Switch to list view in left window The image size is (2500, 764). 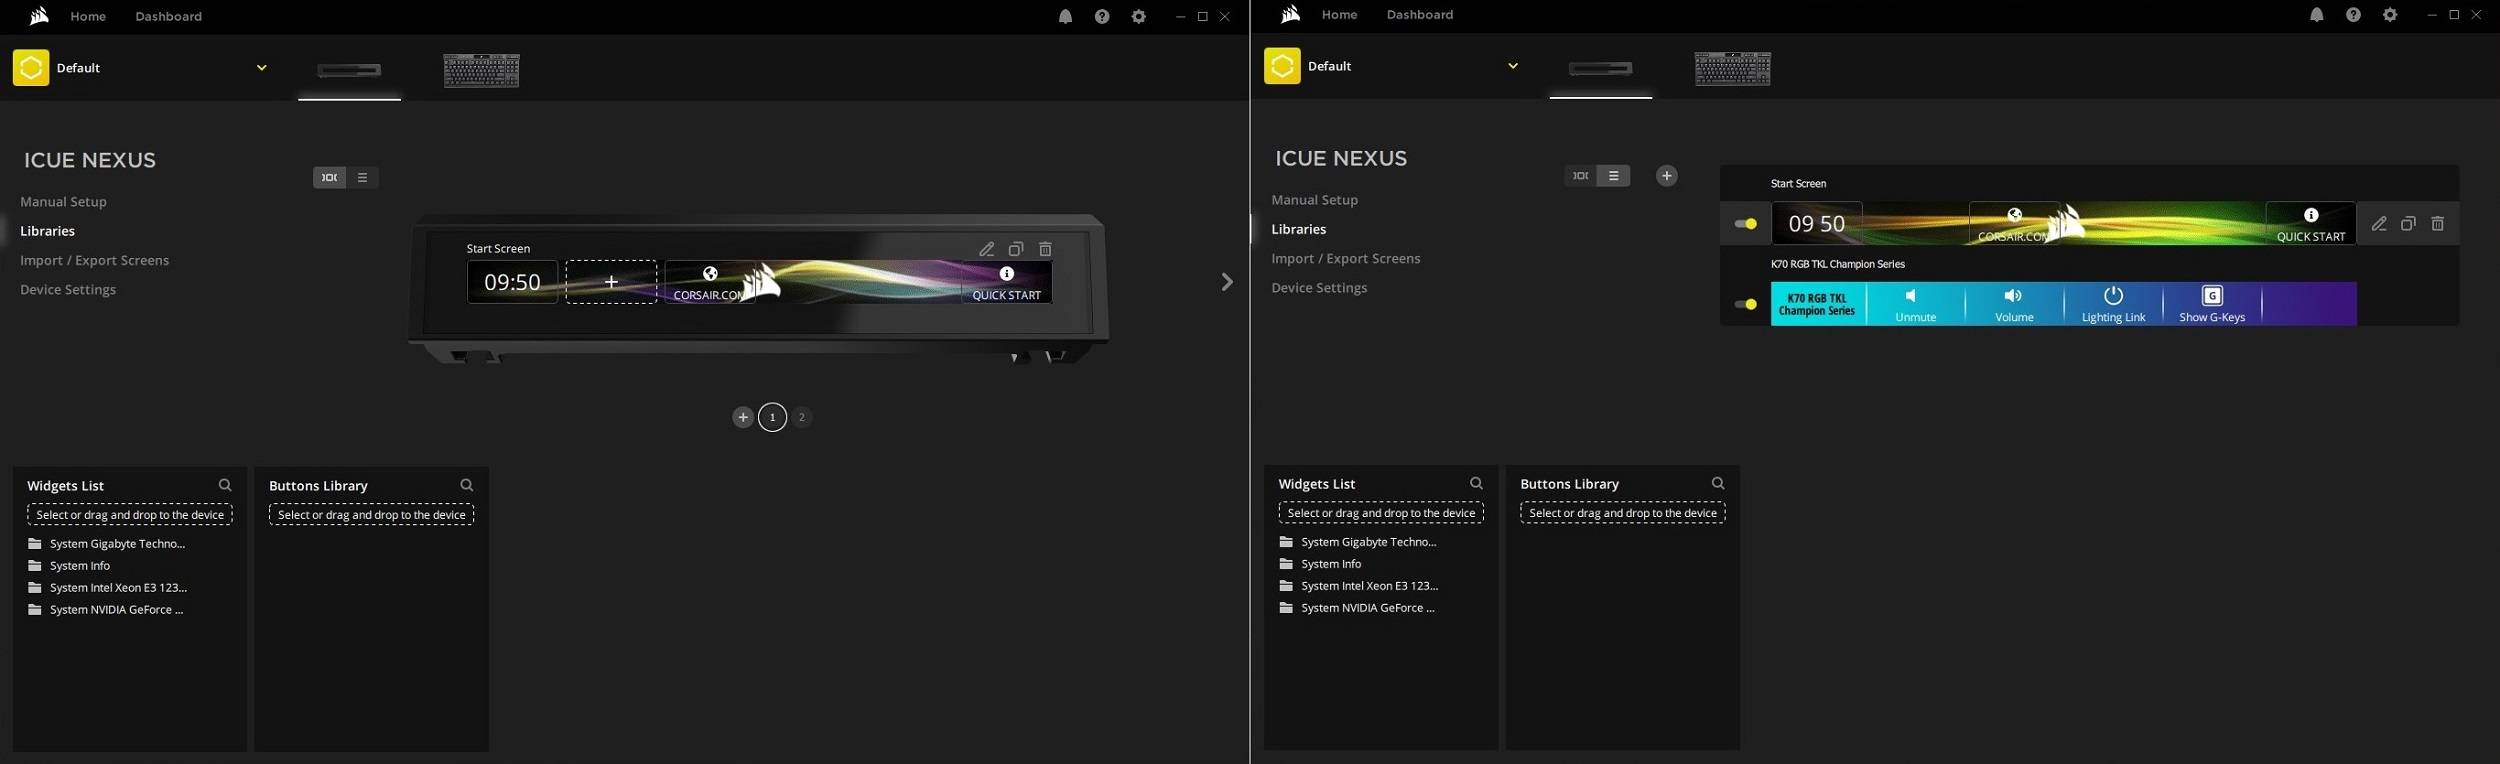pyautogui.click(x=362, y=178)
